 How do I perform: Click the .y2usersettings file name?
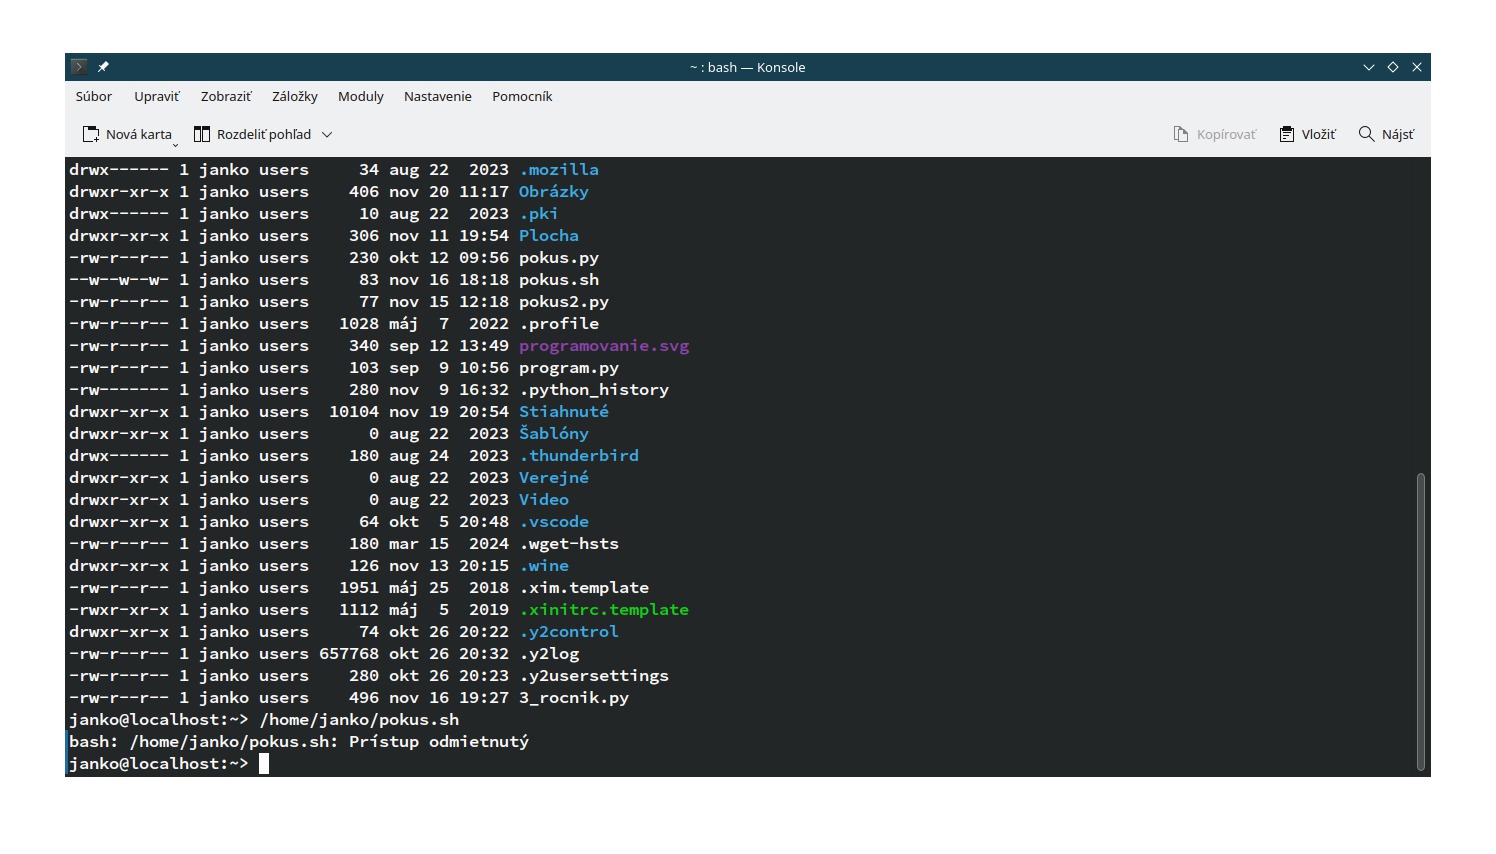coord(594,676)
